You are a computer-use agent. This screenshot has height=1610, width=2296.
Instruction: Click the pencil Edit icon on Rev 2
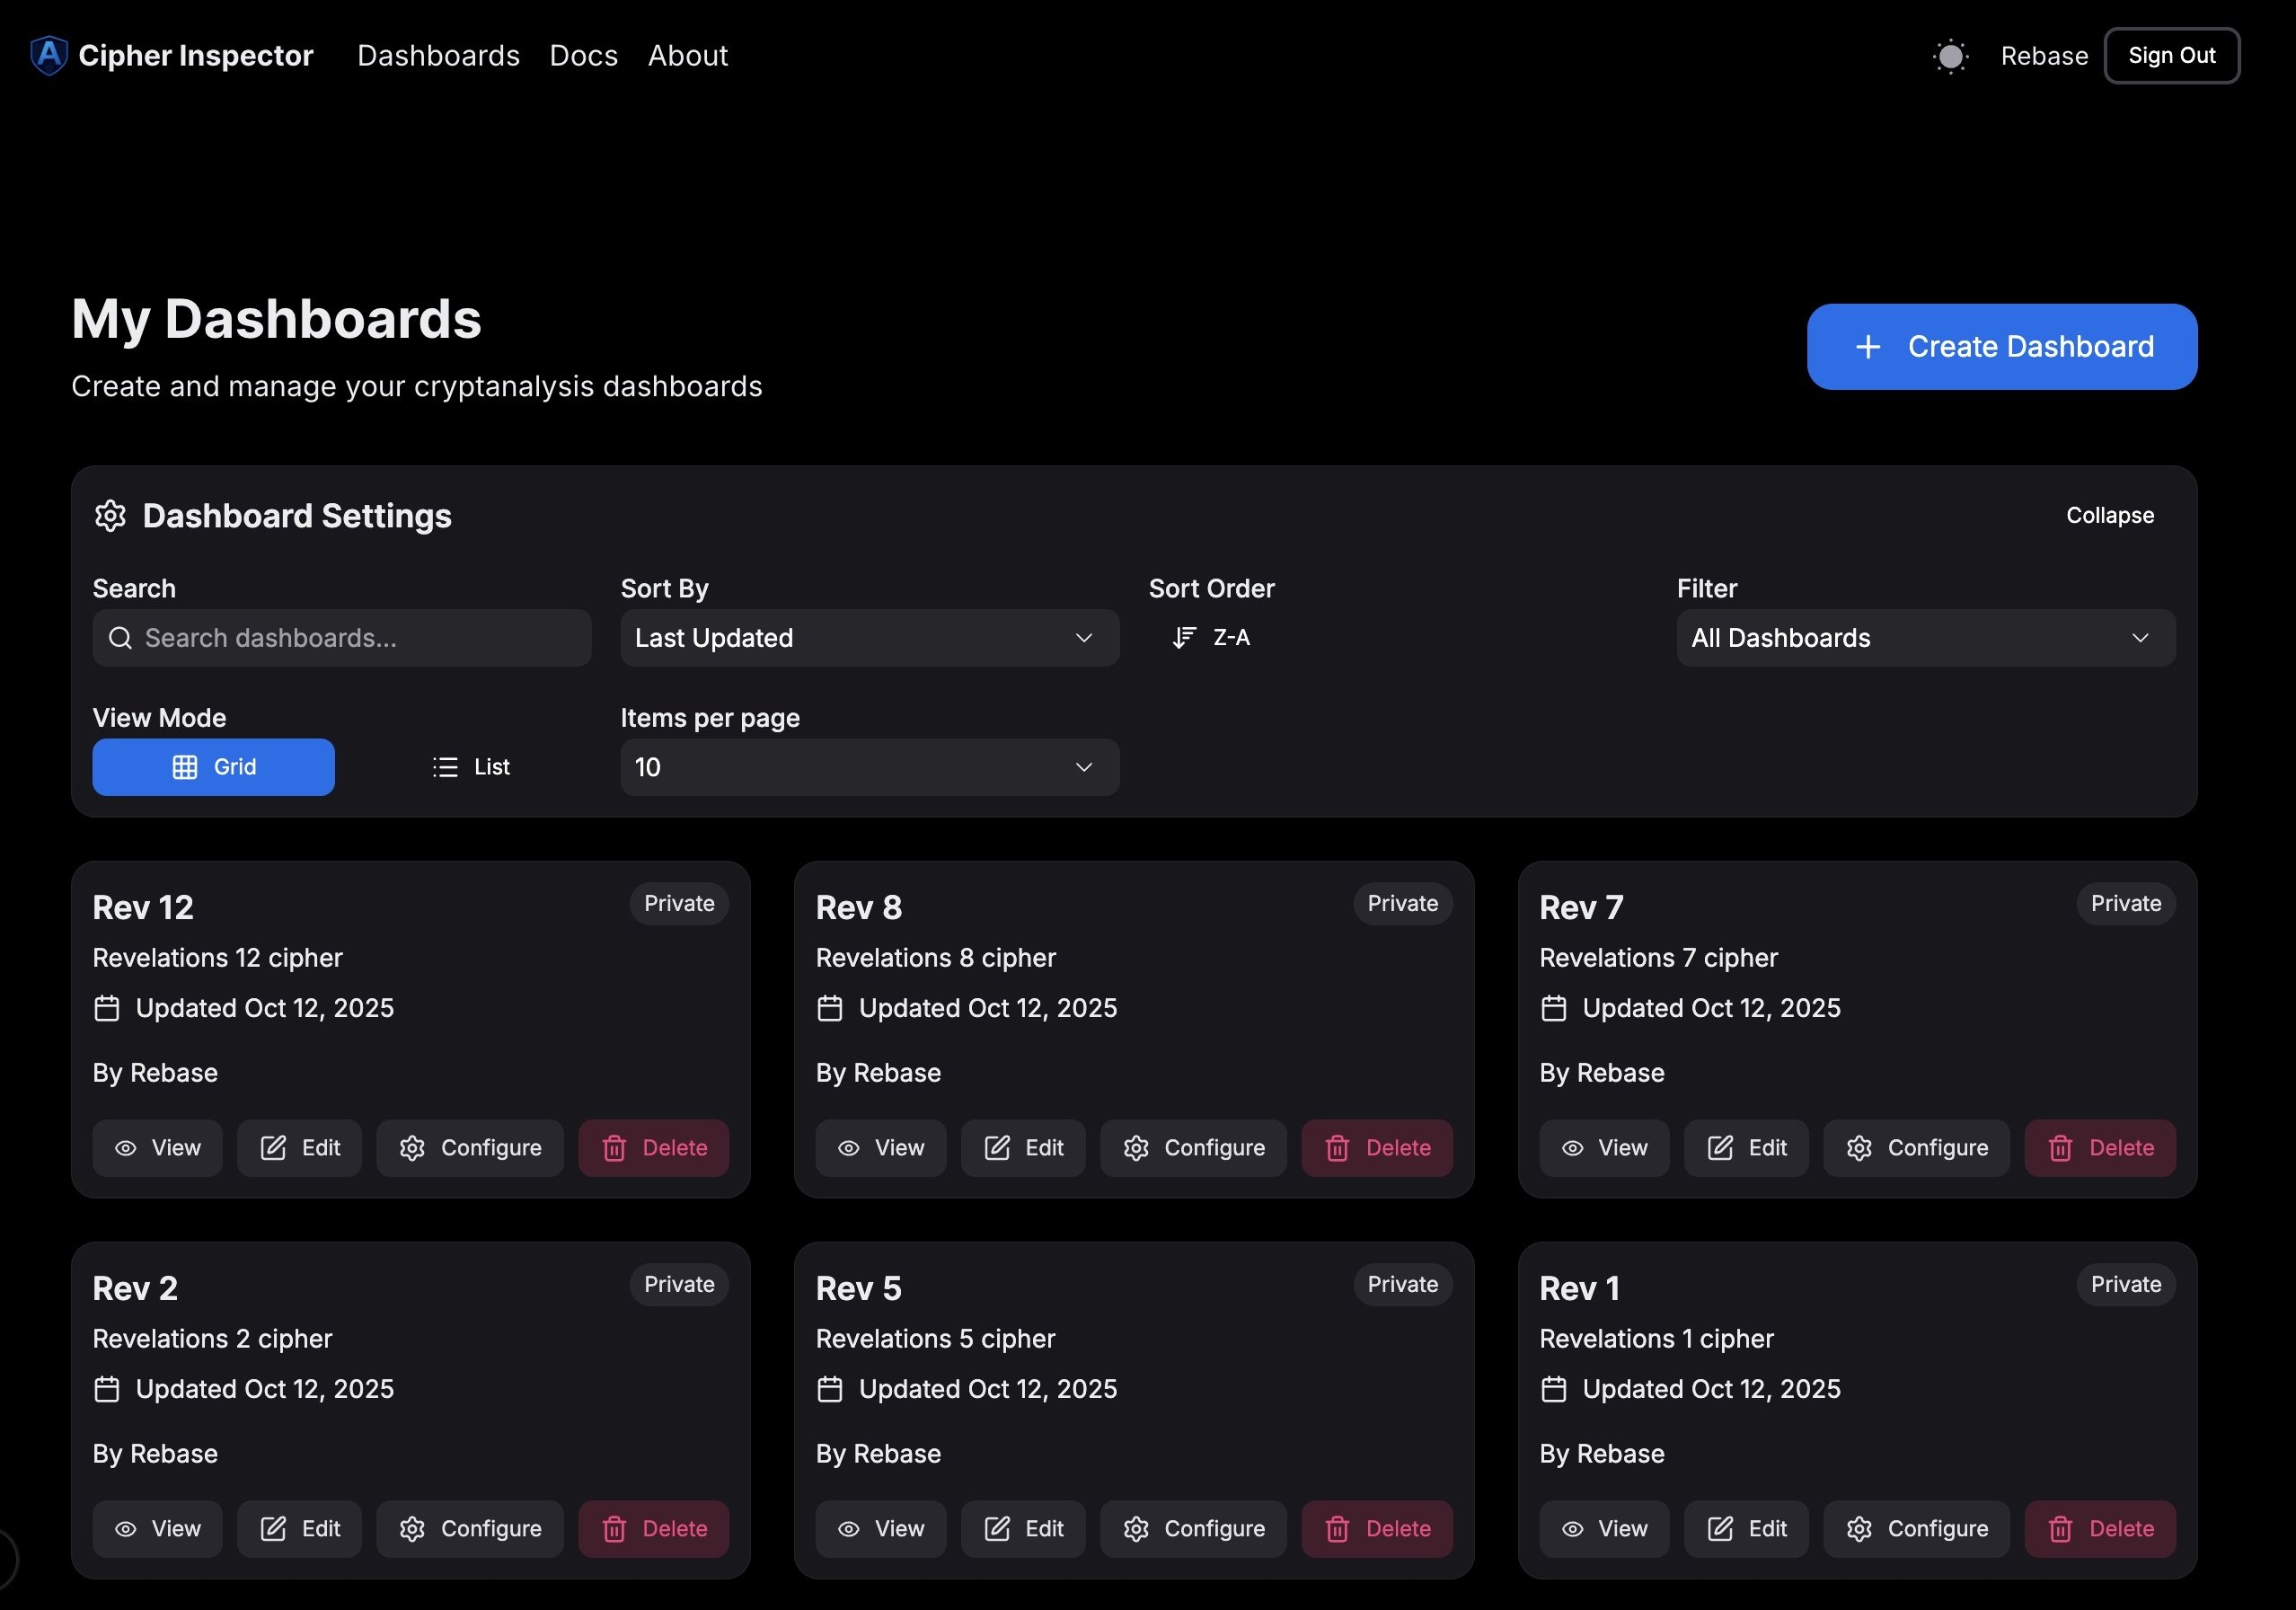point(273,1529)
